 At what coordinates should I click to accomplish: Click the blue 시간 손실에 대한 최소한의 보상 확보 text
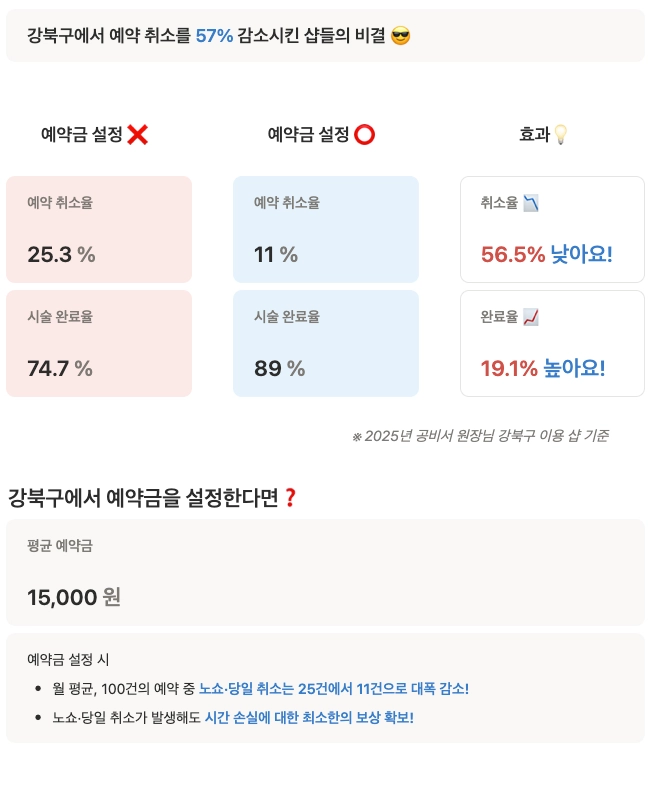click(308, 718)
